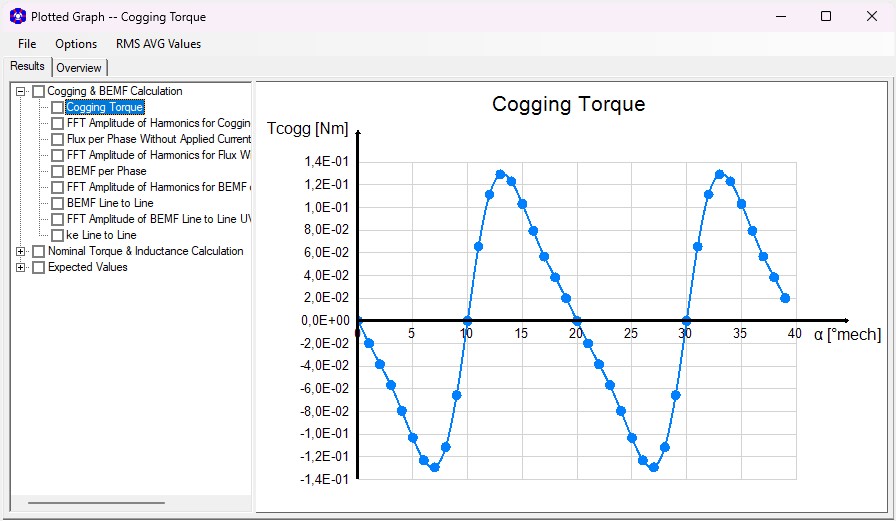The width and height of the screenshot is (896, 521).
Task: Close the Plotted Graph window
Action: click(871, 16)
